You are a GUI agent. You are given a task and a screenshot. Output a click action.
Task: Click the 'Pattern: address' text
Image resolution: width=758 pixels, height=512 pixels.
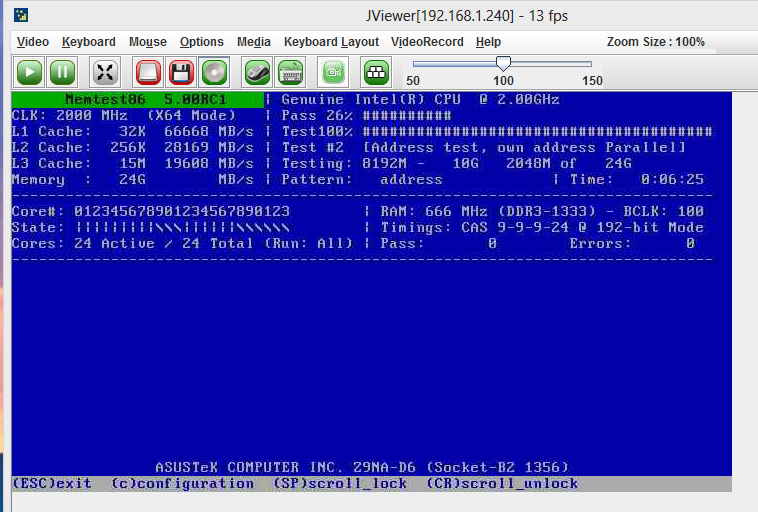[362, 179]
